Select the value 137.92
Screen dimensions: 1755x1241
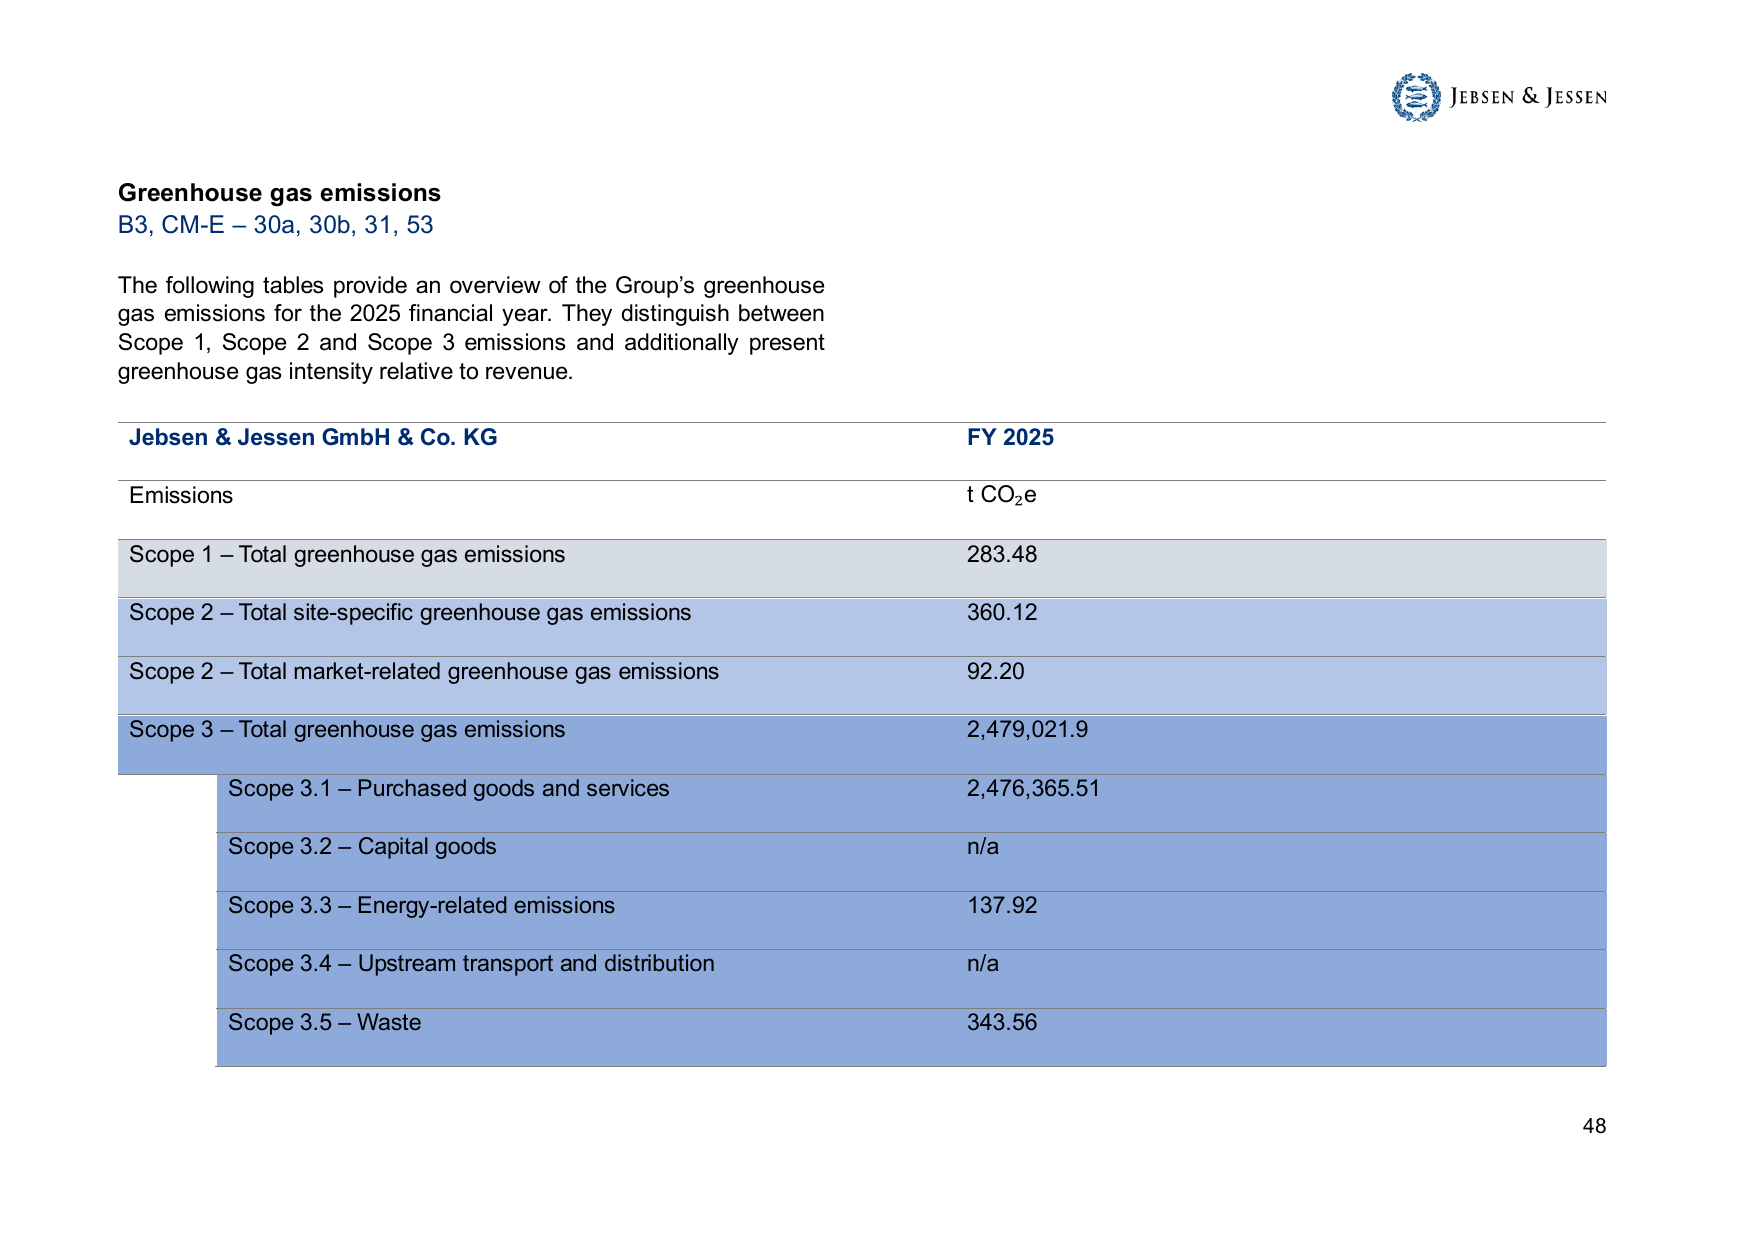point(1002,906)
